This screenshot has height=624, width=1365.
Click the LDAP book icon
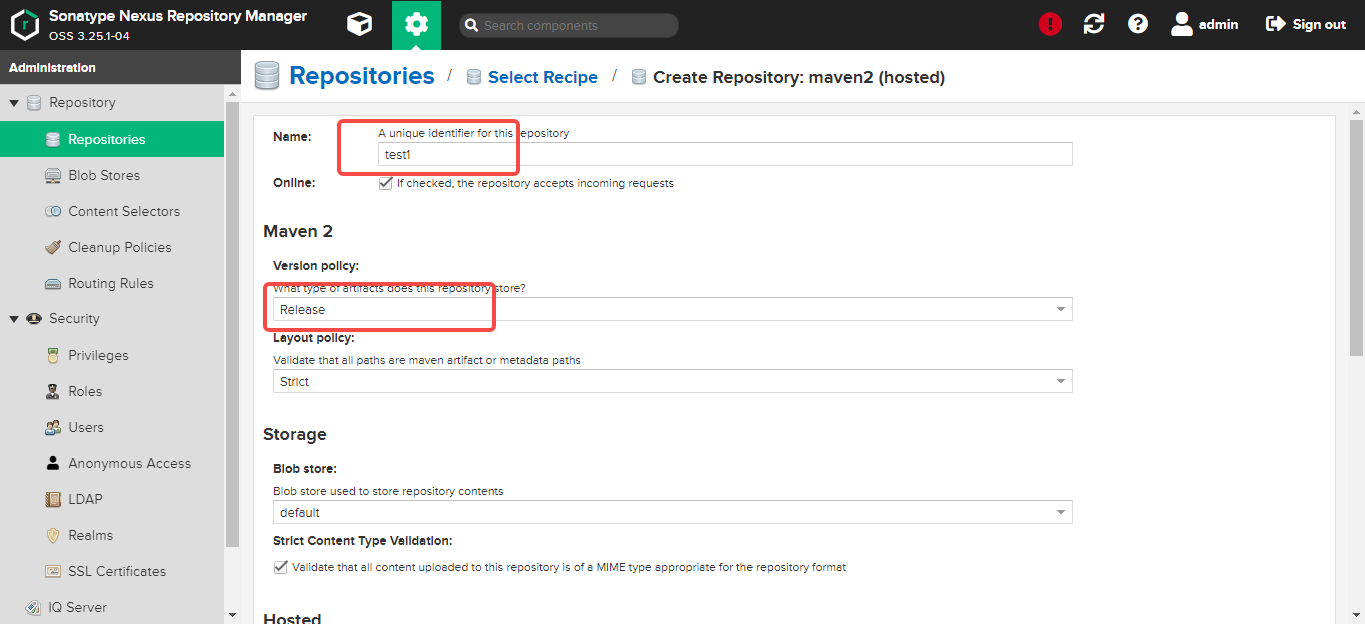53,500
